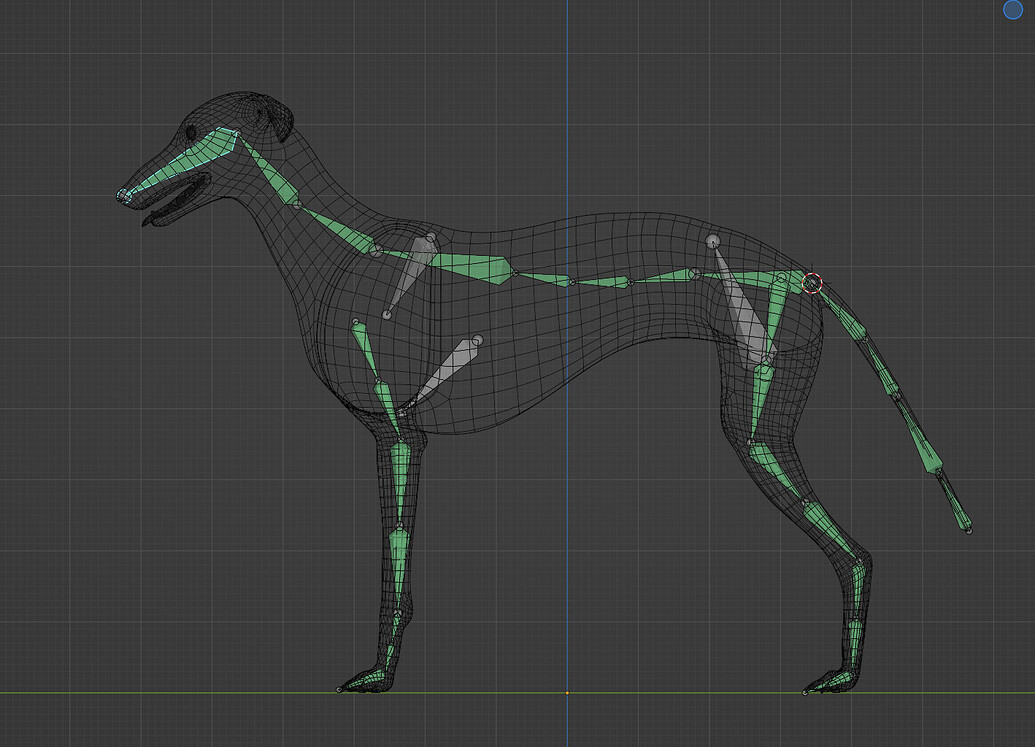This screenshot has height=747, width=1035.
Task: Click the red-white 3D cursor at tail base
Action: click(812, 283)
